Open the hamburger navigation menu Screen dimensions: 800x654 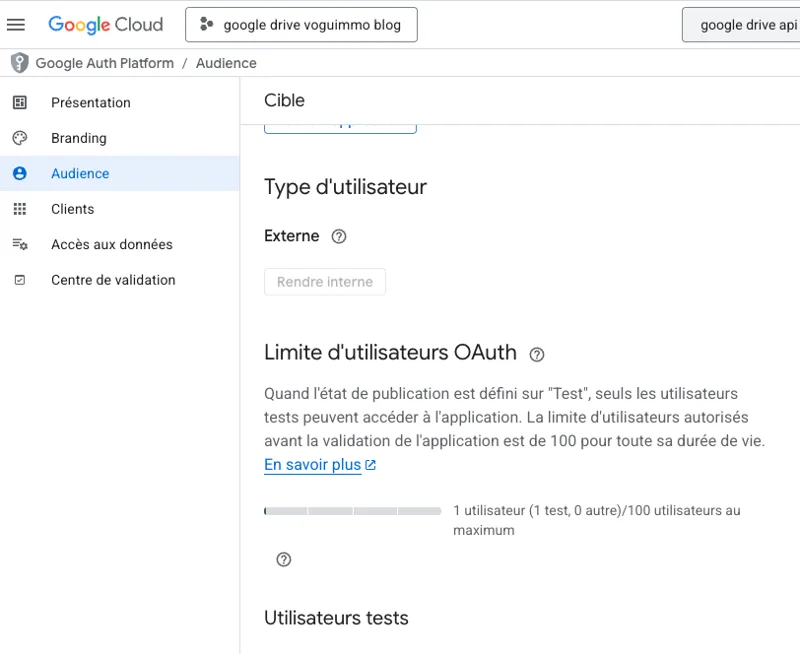pos(16,24)
